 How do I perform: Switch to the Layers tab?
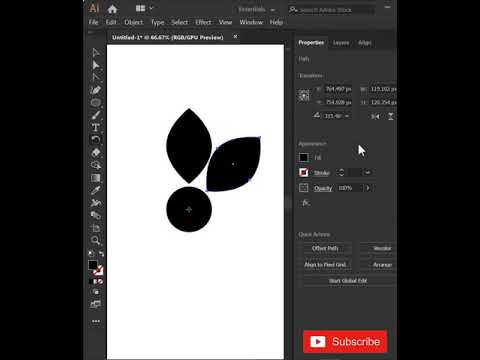point(341,43)
